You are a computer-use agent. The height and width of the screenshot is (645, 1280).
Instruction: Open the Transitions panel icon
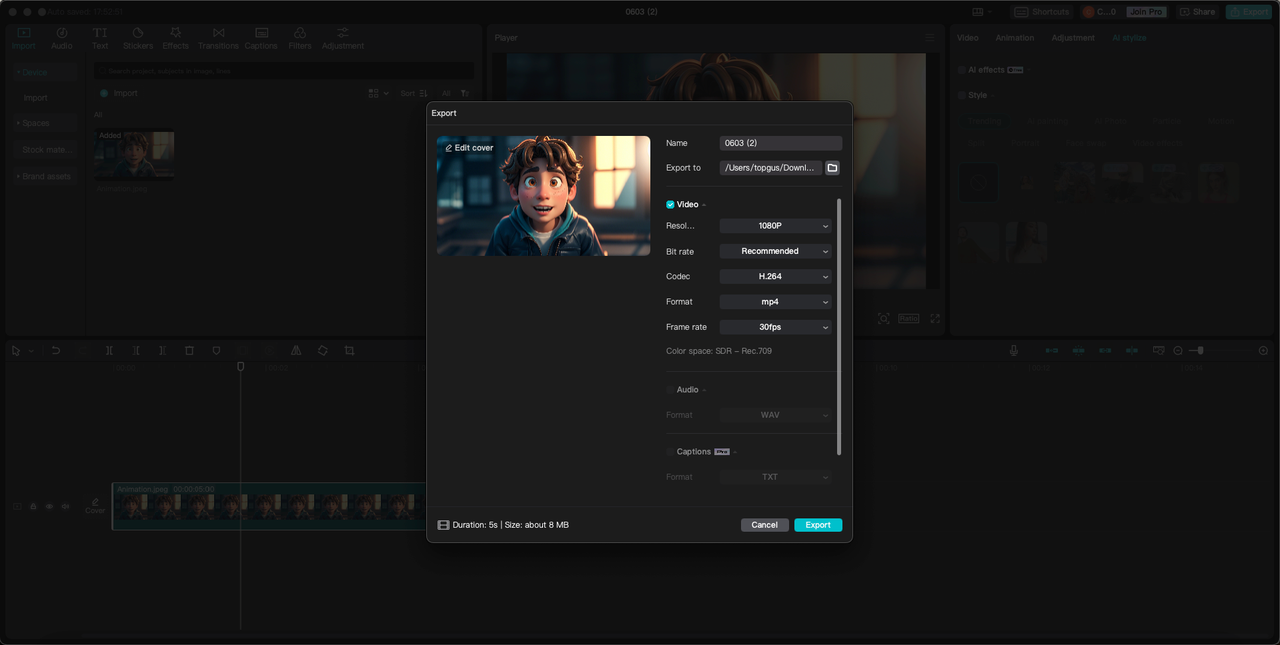point(218,33)
